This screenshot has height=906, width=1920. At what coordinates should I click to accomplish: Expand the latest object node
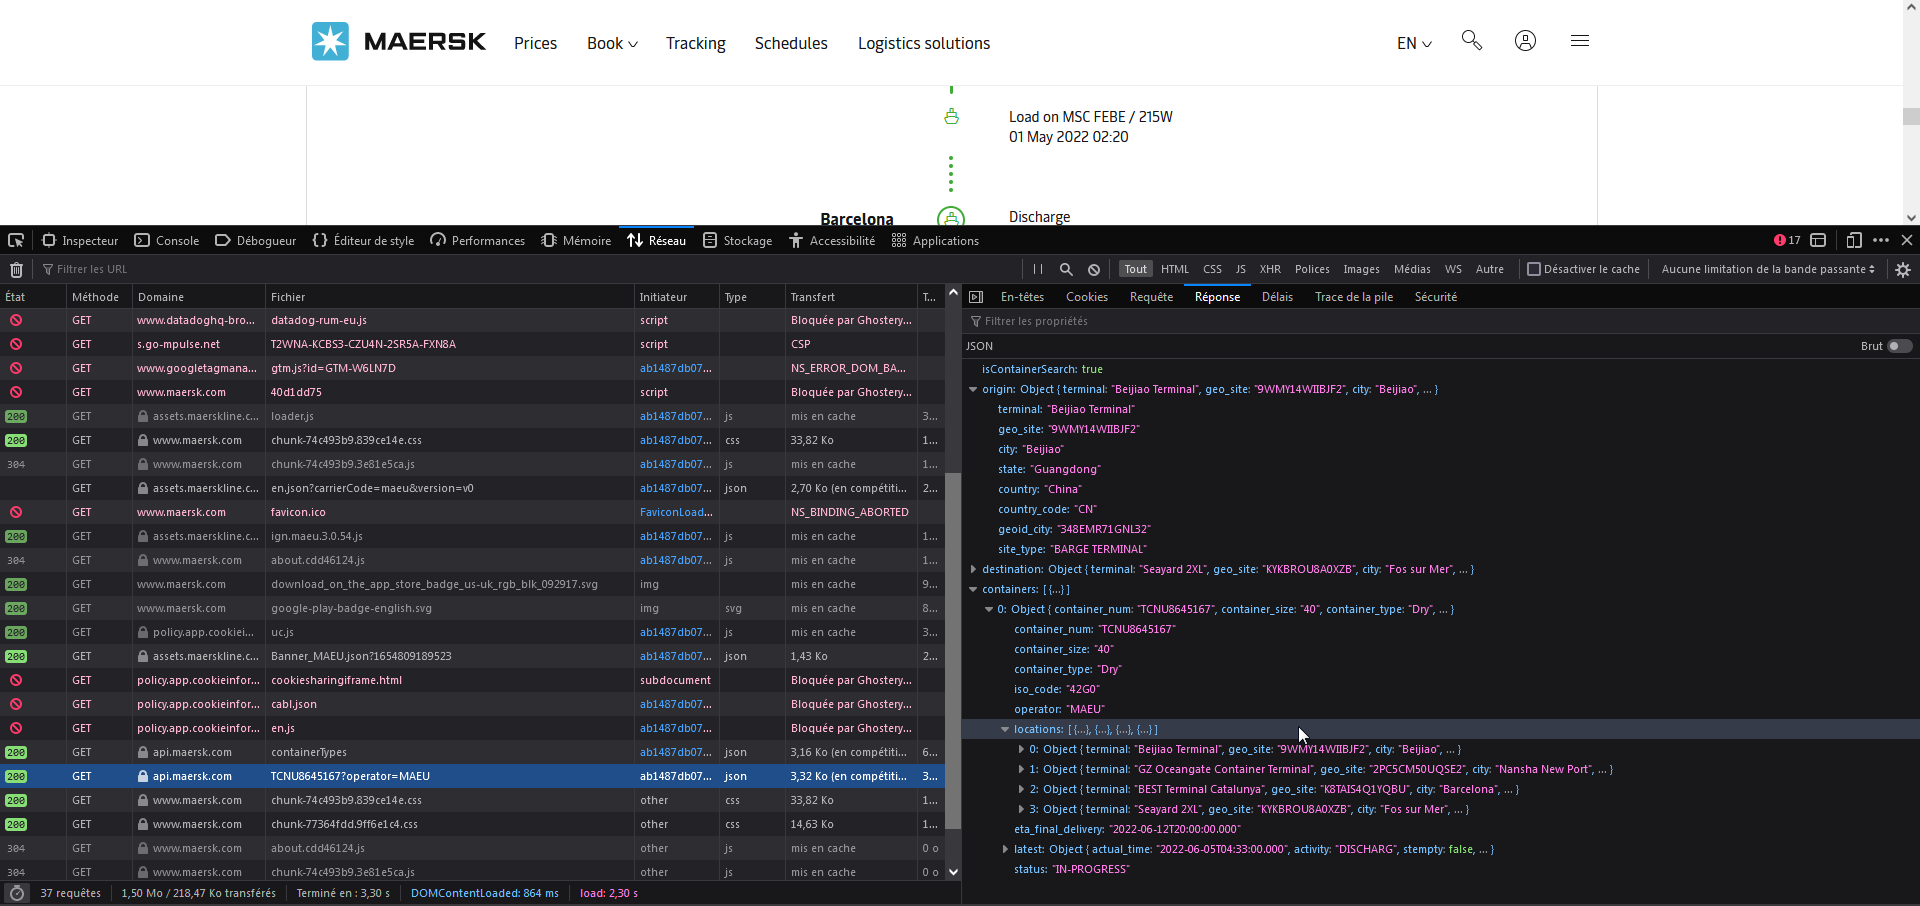point(1005,849)
